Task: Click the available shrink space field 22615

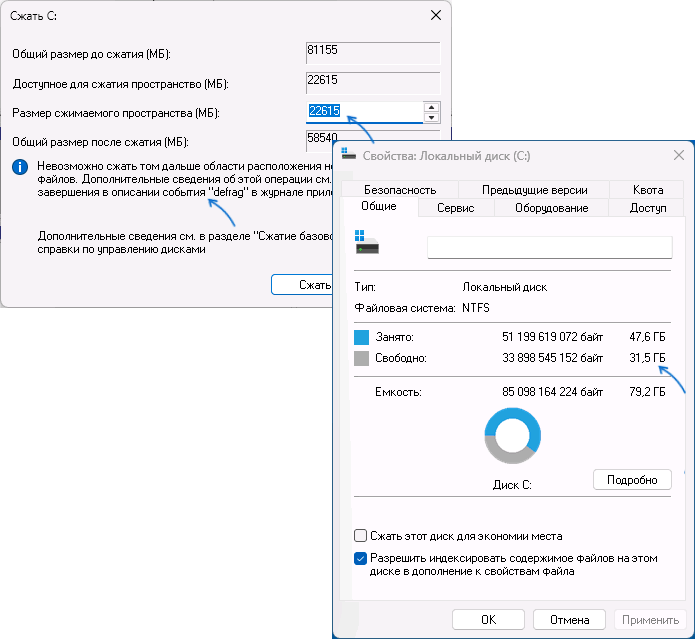Action: pyautogui.click(x=373, y=83)
